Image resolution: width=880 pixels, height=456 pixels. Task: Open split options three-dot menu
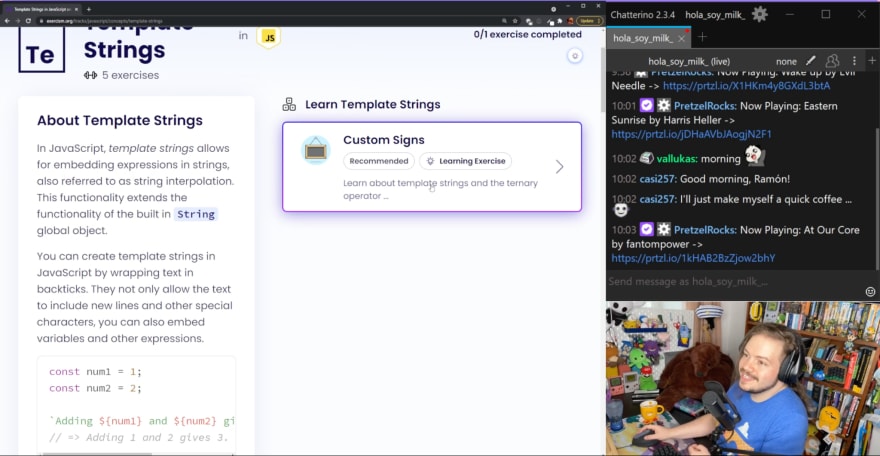tap(854, 61)
